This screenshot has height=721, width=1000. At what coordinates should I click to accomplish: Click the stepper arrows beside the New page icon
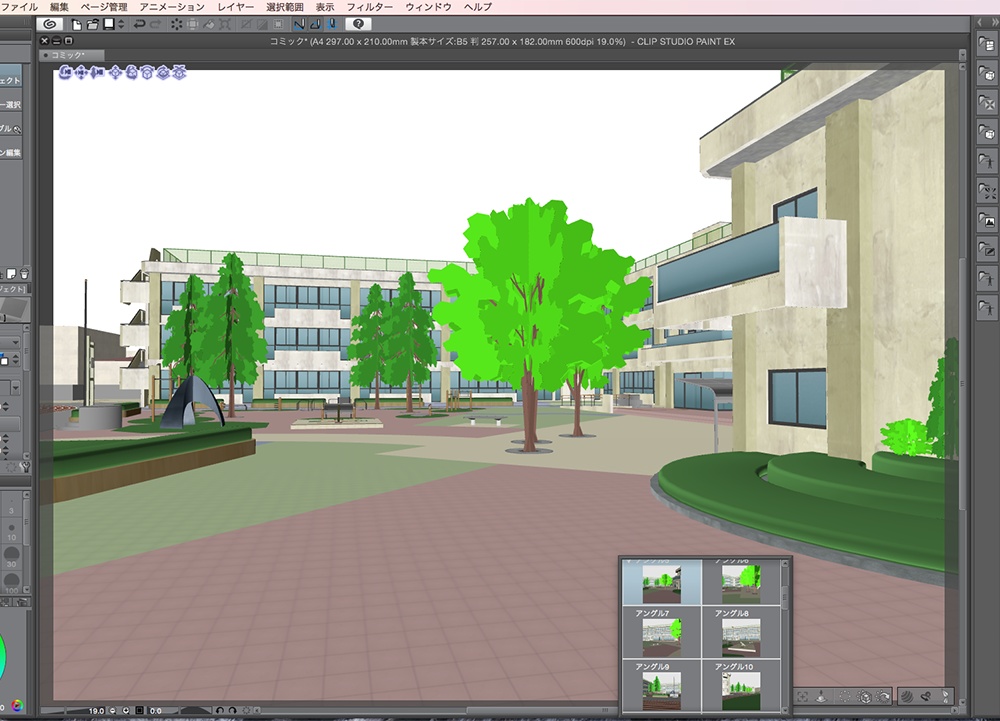121,22
